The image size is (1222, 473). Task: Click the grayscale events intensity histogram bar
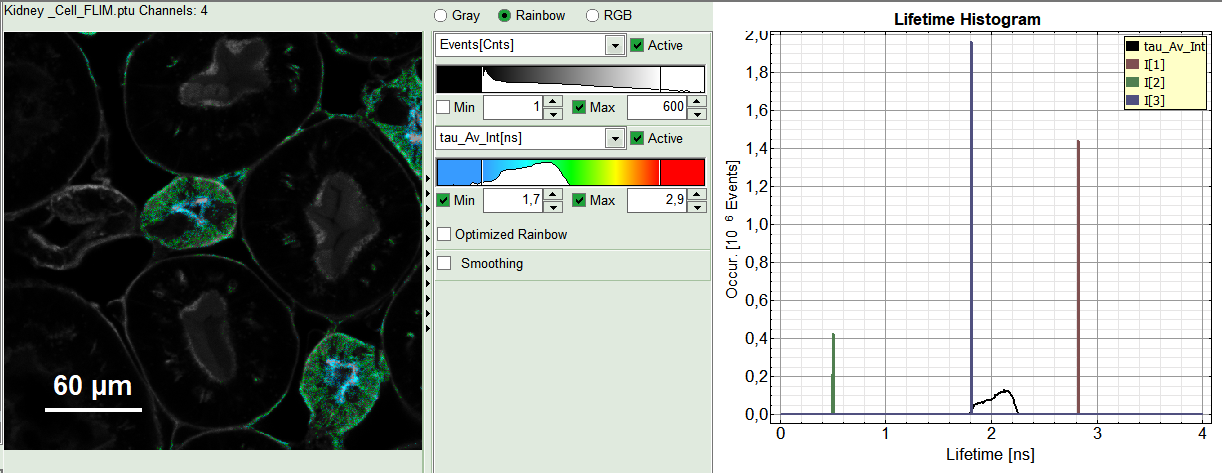[570, 79]
